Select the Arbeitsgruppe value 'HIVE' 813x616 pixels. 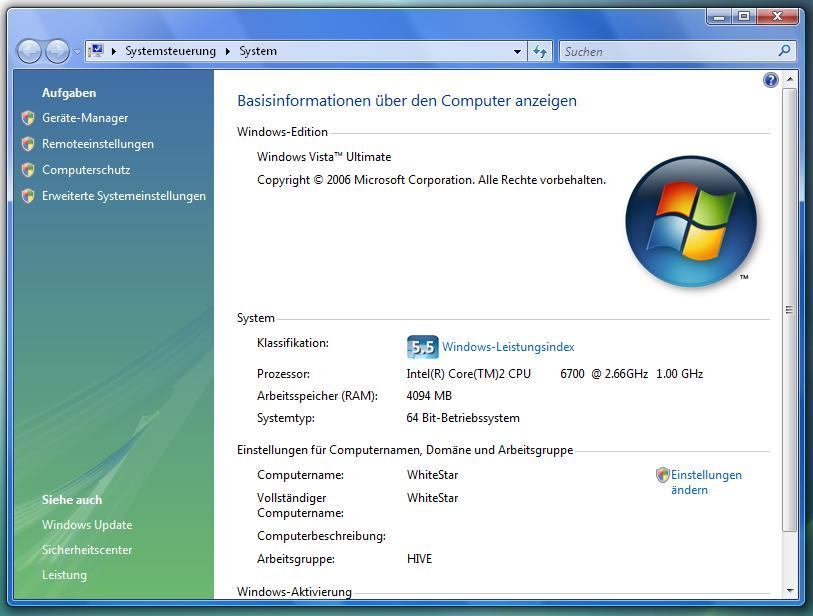tap(419, 559)
